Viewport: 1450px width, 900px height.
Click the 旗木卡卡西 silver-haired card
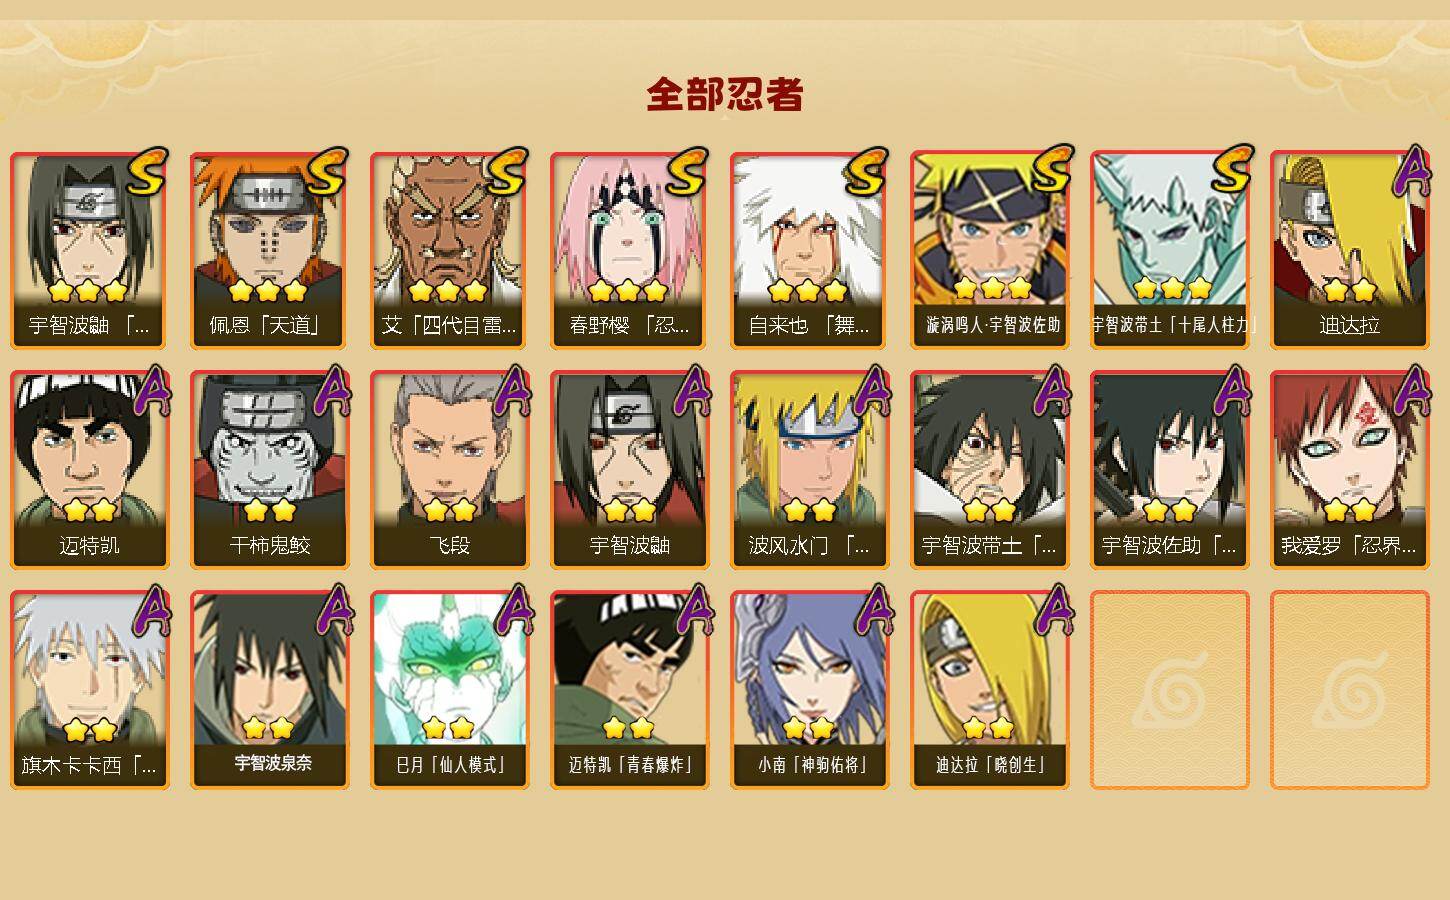coord(89,690)
